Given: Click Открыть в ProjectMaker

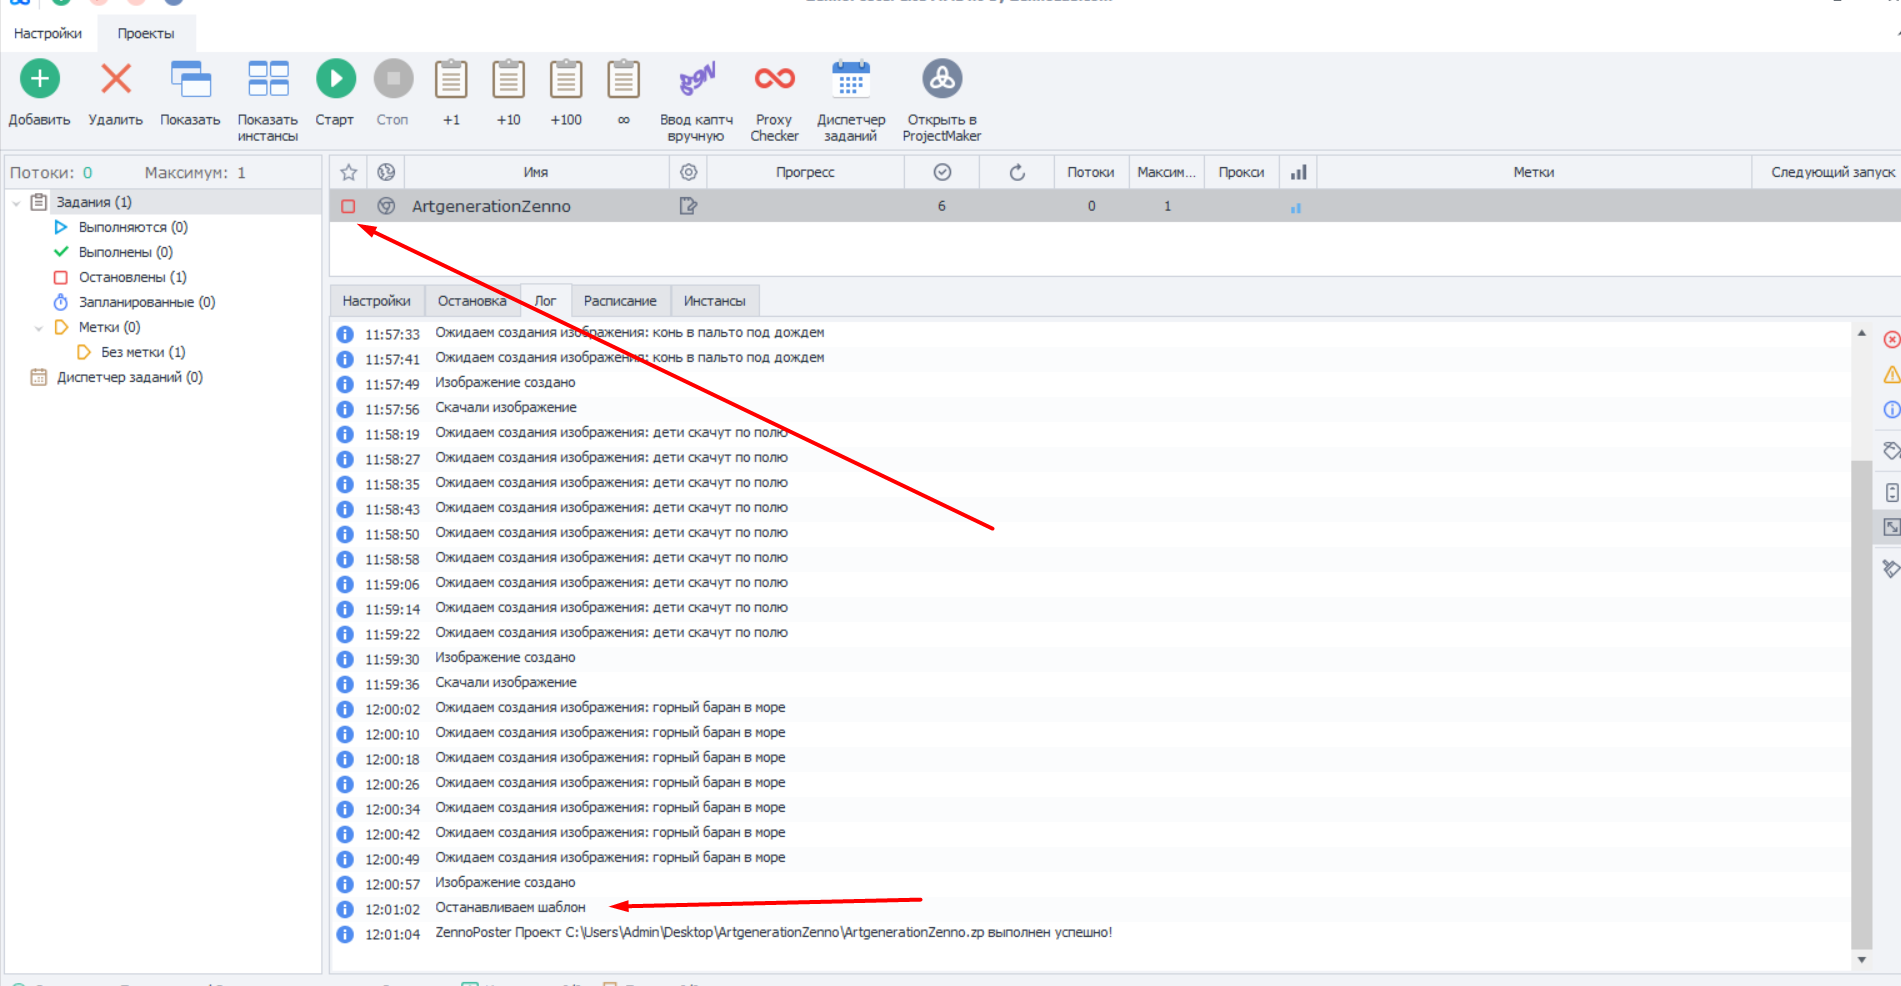Looking at the screenshot, I should 942,100.
